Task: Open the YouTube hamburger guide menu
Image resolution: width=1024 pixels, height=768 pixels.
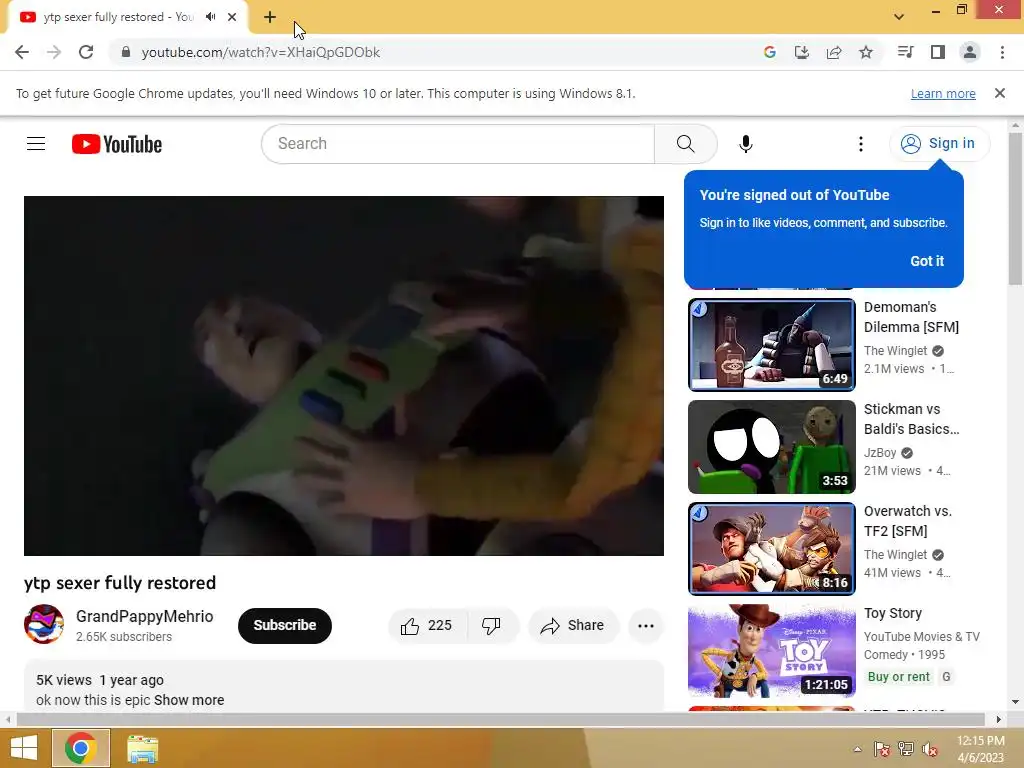Action: [x=36, y=144]
